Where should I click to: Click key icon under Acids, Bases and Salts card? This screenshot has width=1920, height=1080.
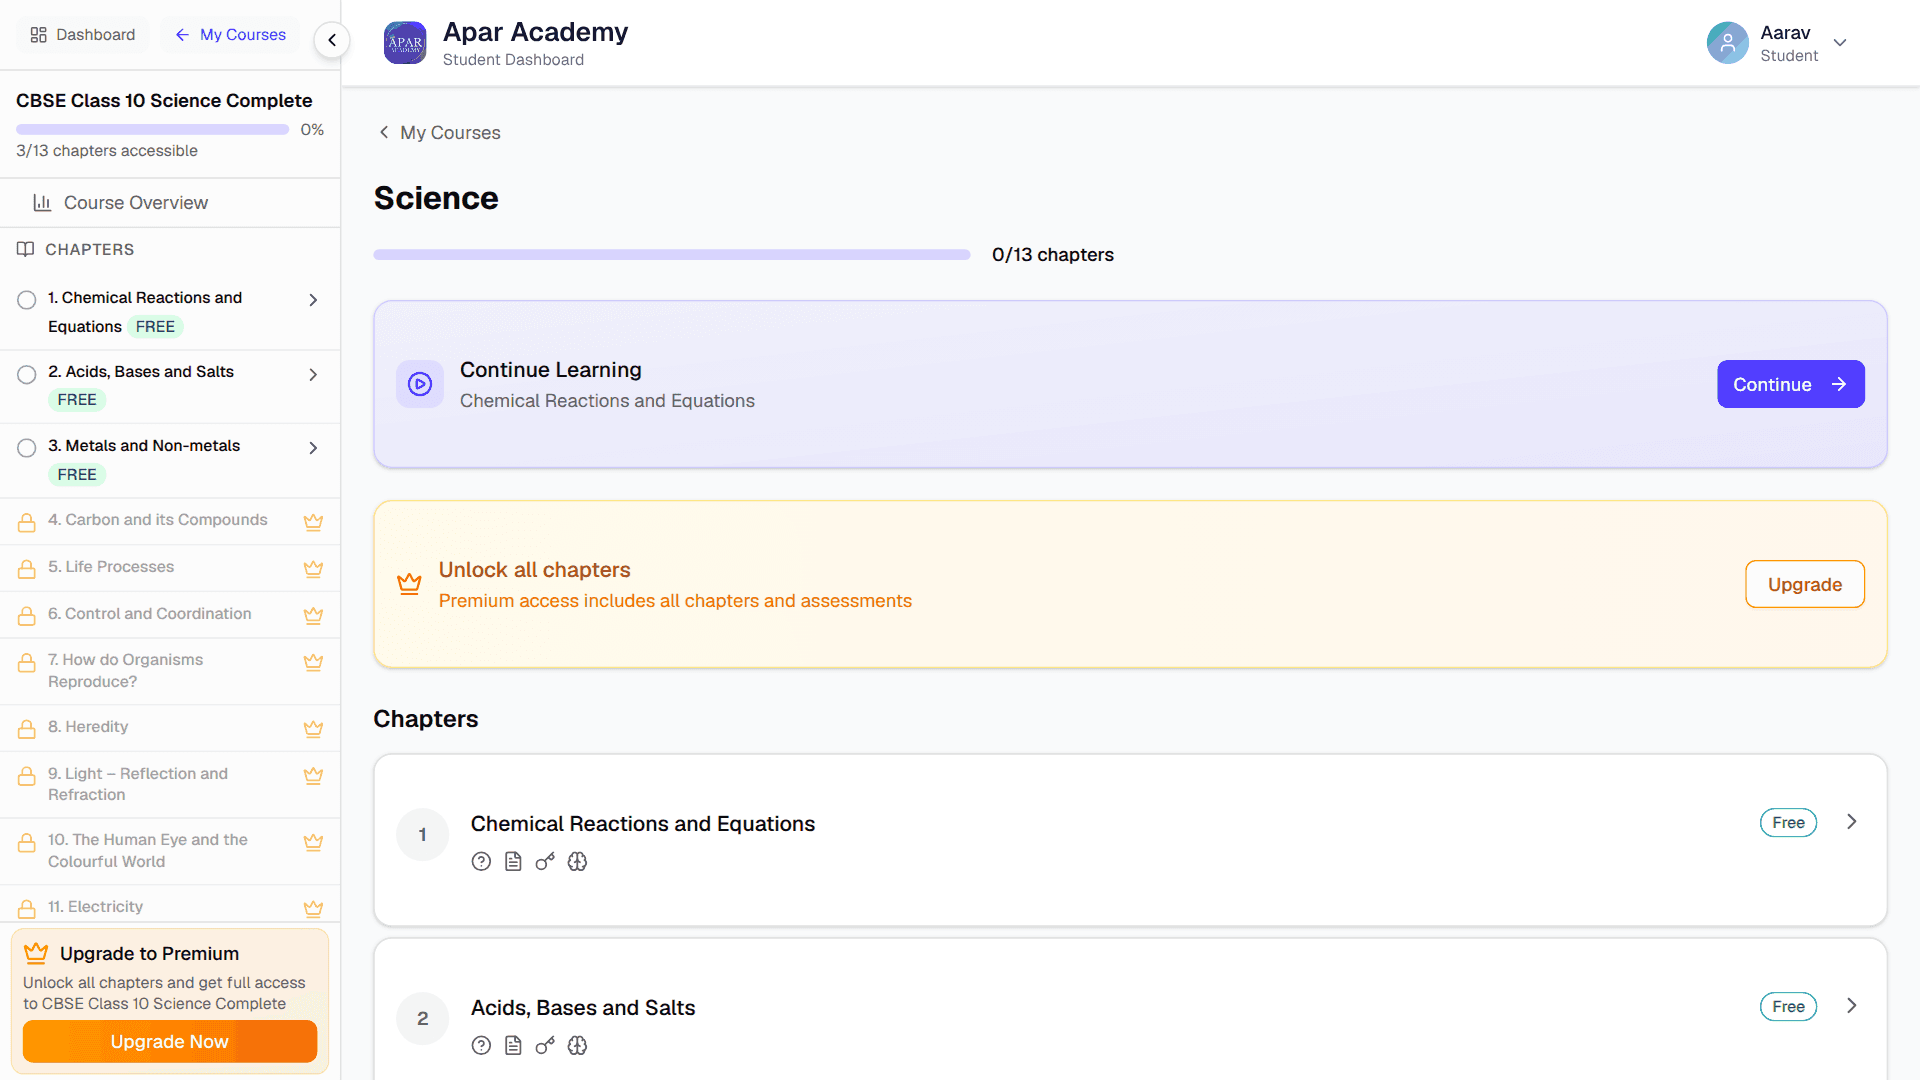(545, 1046)
